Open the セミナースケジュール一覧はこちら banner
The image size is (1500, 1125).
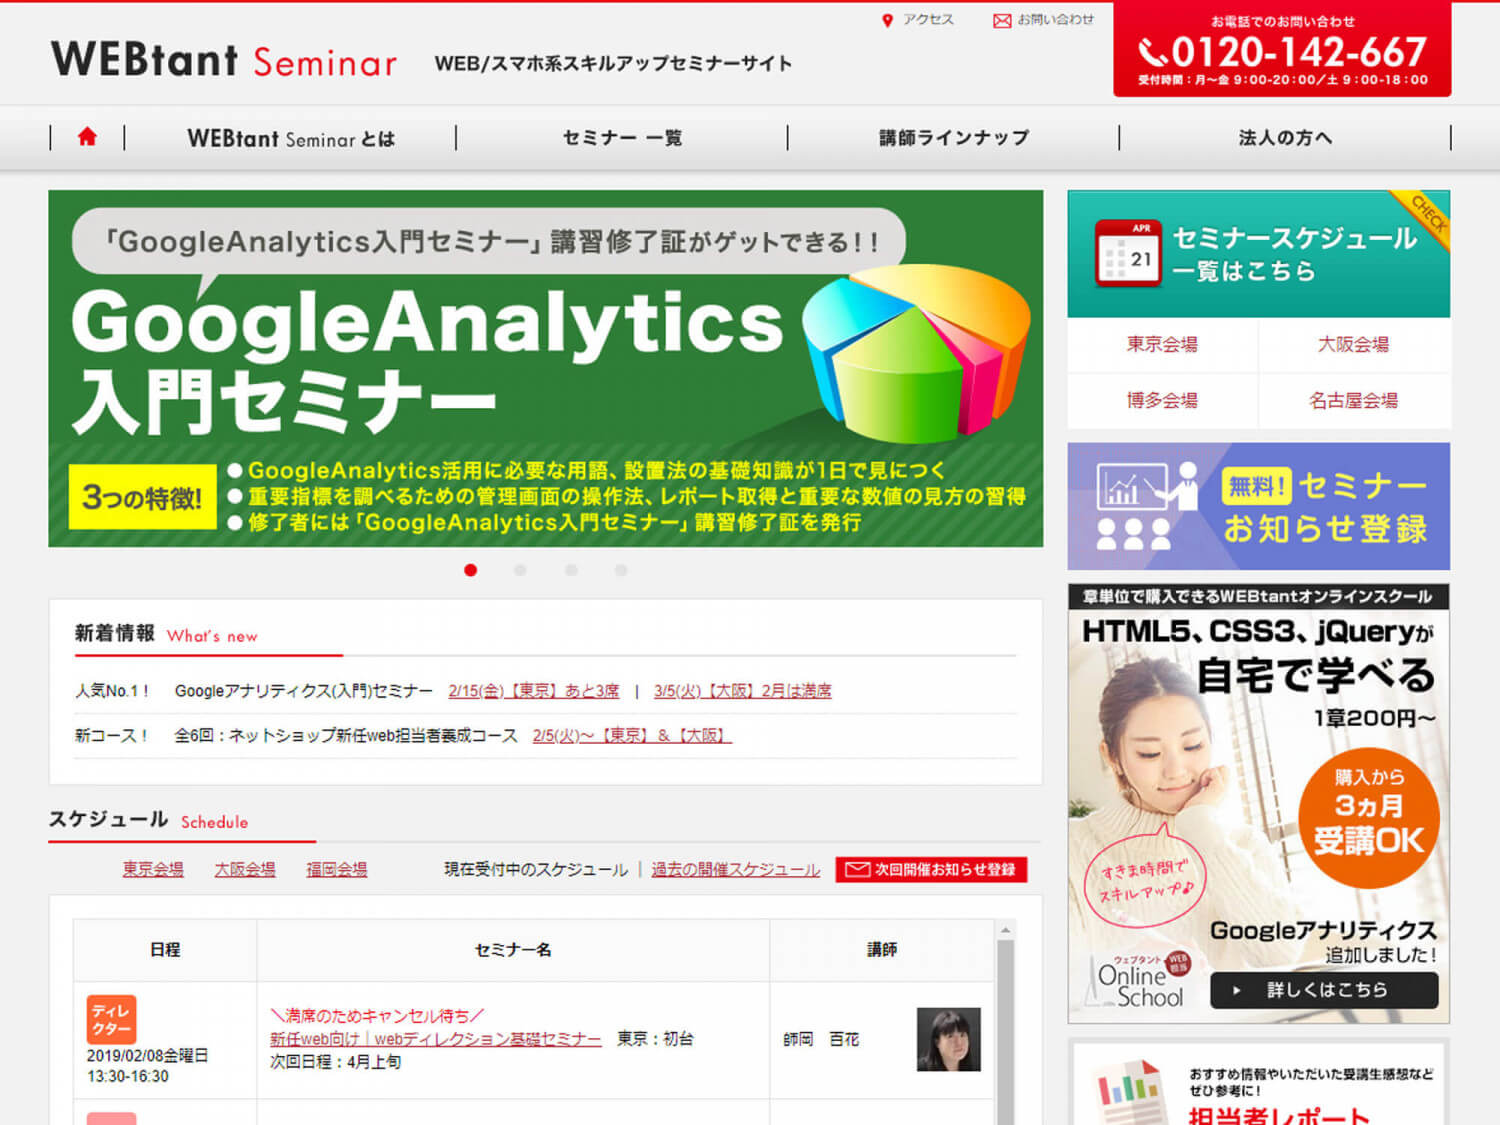(x=1259, y=254)
